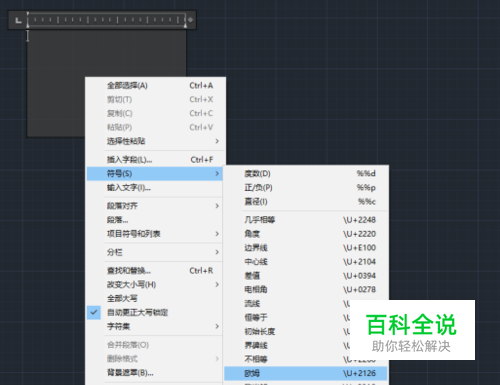Image resolution: width=500 pixels, height=385 pixels.
Task: Select the 界碑线 symbol entry
Action: click(x=287, y=346)
